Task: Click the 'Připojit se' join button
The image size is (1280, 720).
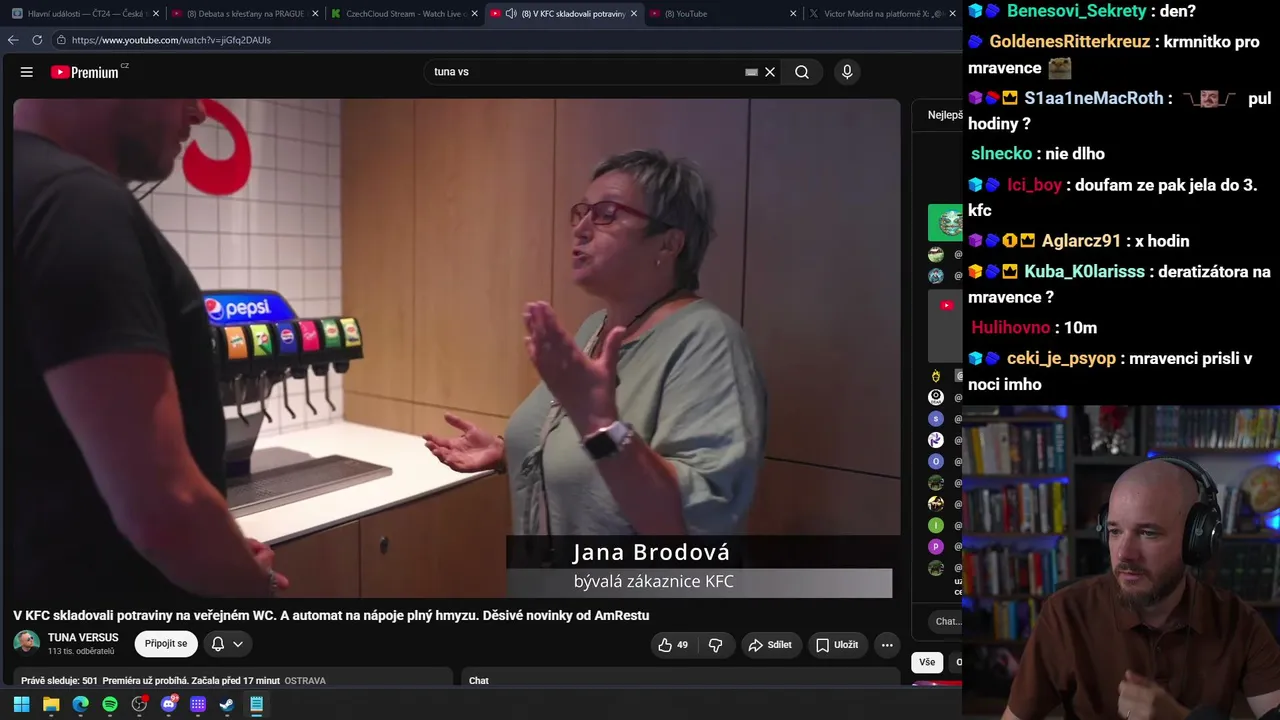Action: pos(166,644)
